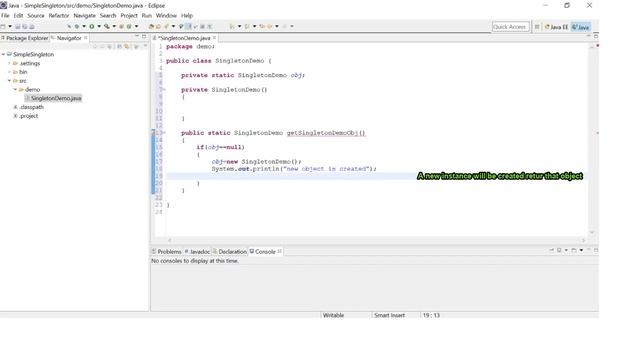Open the dropdown arrow next to Debug

tap(84, 27)
